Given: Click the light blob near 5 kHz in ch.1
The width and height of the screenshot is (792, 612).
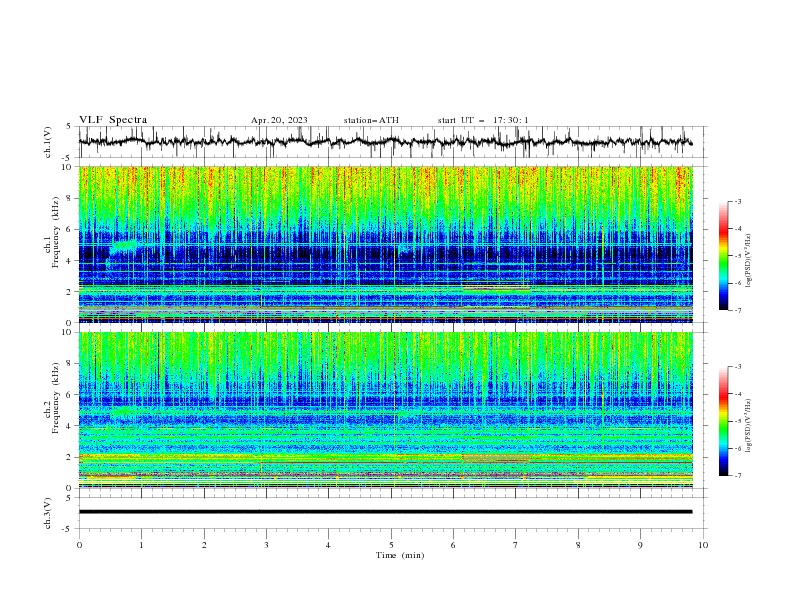Looking at the screenshot, I should point(123,246).
